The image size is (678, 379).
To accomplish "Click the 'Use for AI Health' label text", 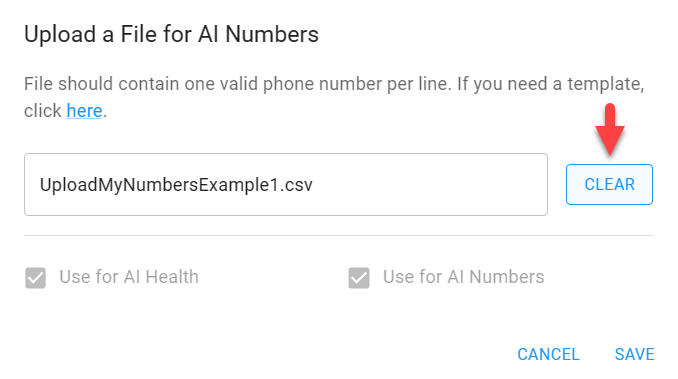I will click(x=129, y=277).
